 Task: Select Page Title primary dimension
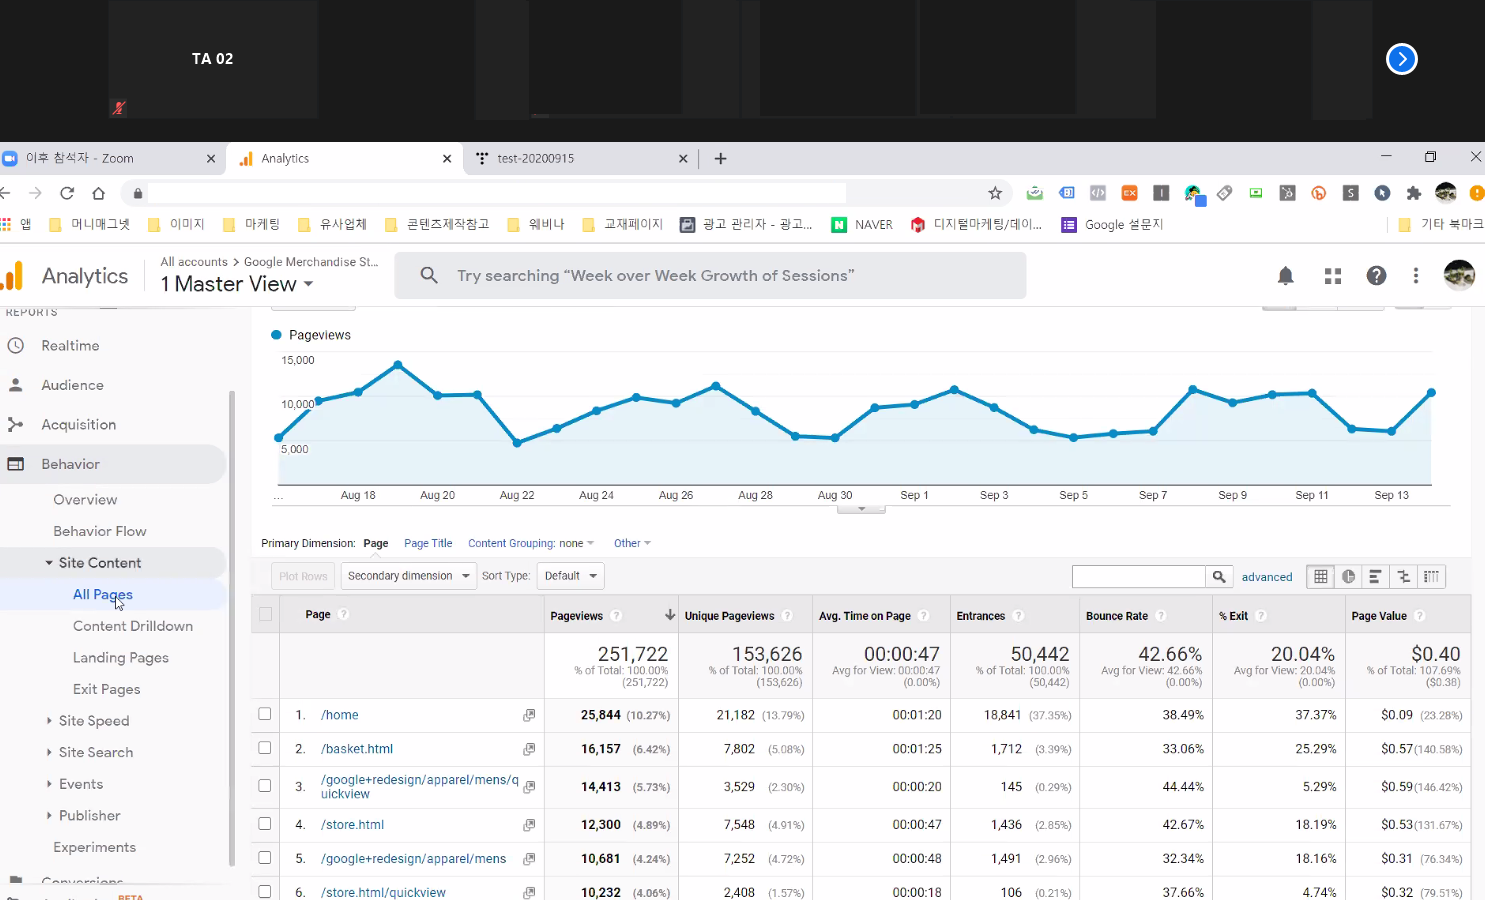[428, 543]
